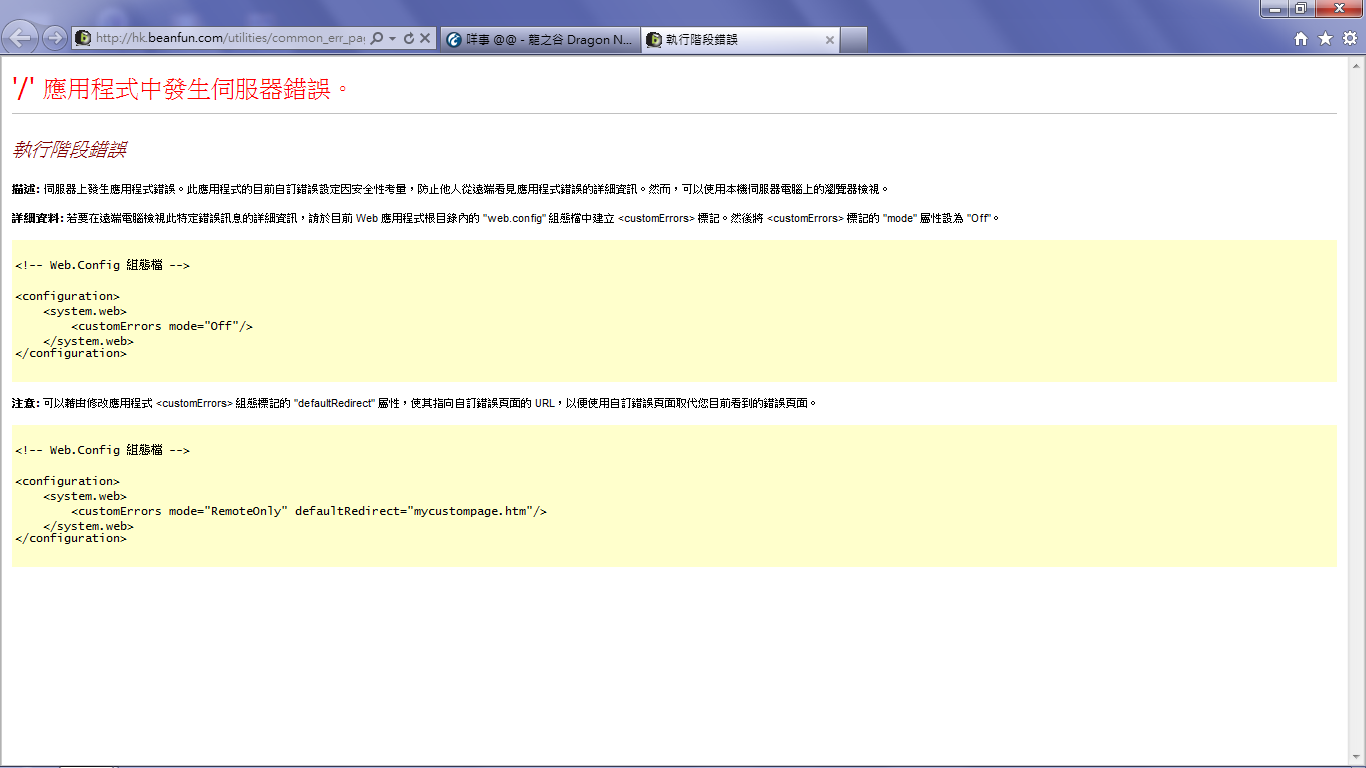
Task: Switch to the 龍之谷 Dragon Nest tab
Action: point(540,40)
